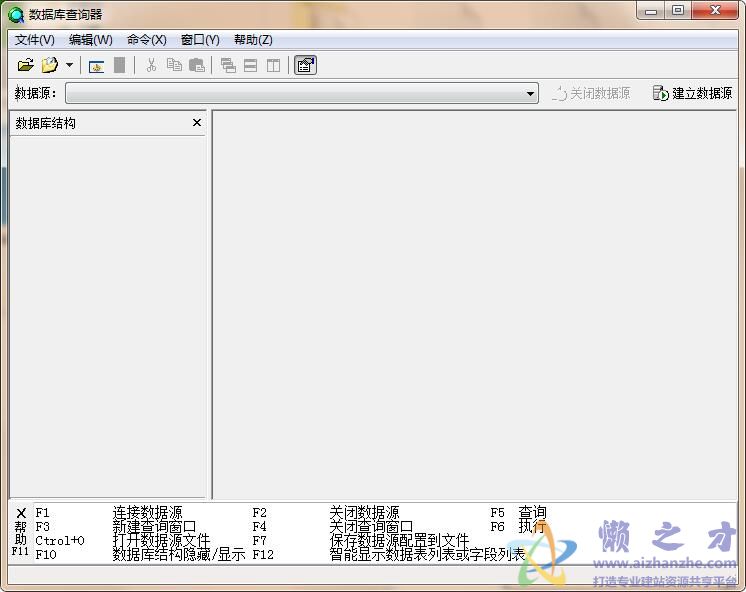This screenshot has width=746, height=592.
Task: Click the 保存数据源配置到文件 shortcut text
Action: coord(399,540)
